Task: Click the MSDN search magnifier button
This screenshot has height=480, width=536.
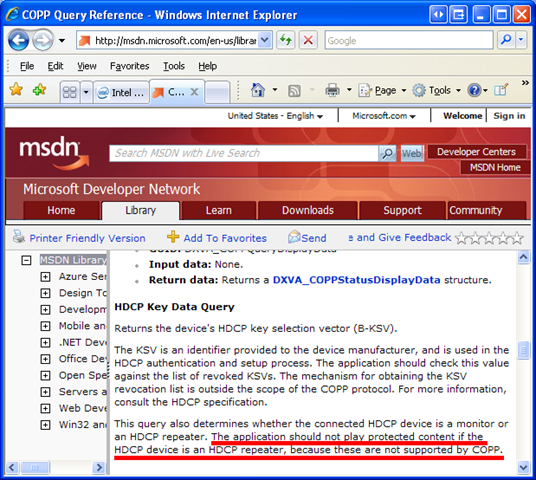Action: [x=387, y=153]
